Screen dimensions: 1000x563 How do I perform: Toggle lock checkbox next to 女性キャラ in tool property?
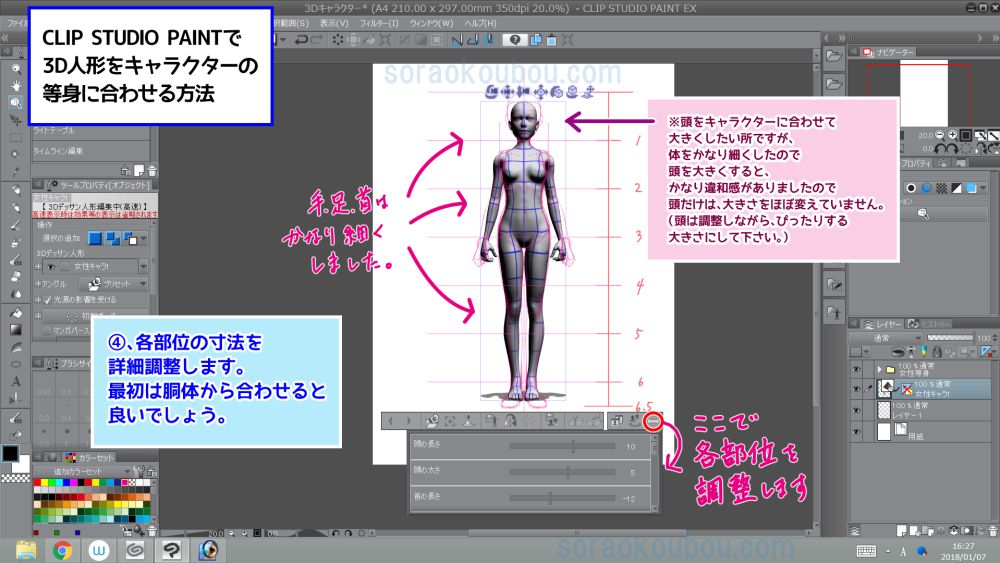(x=64, y=267)
